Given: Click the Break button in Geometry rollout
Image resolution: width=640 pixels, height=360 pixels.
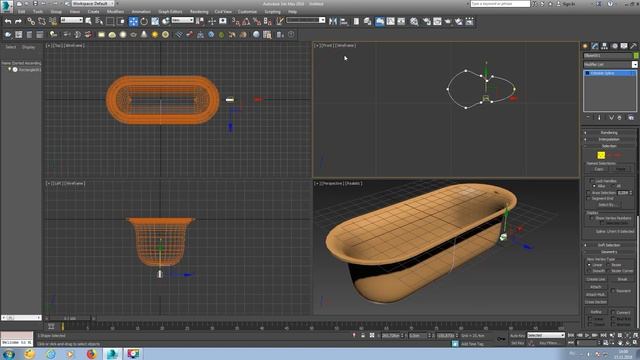Looking at the screenshot, I should [x=622, y=279].
